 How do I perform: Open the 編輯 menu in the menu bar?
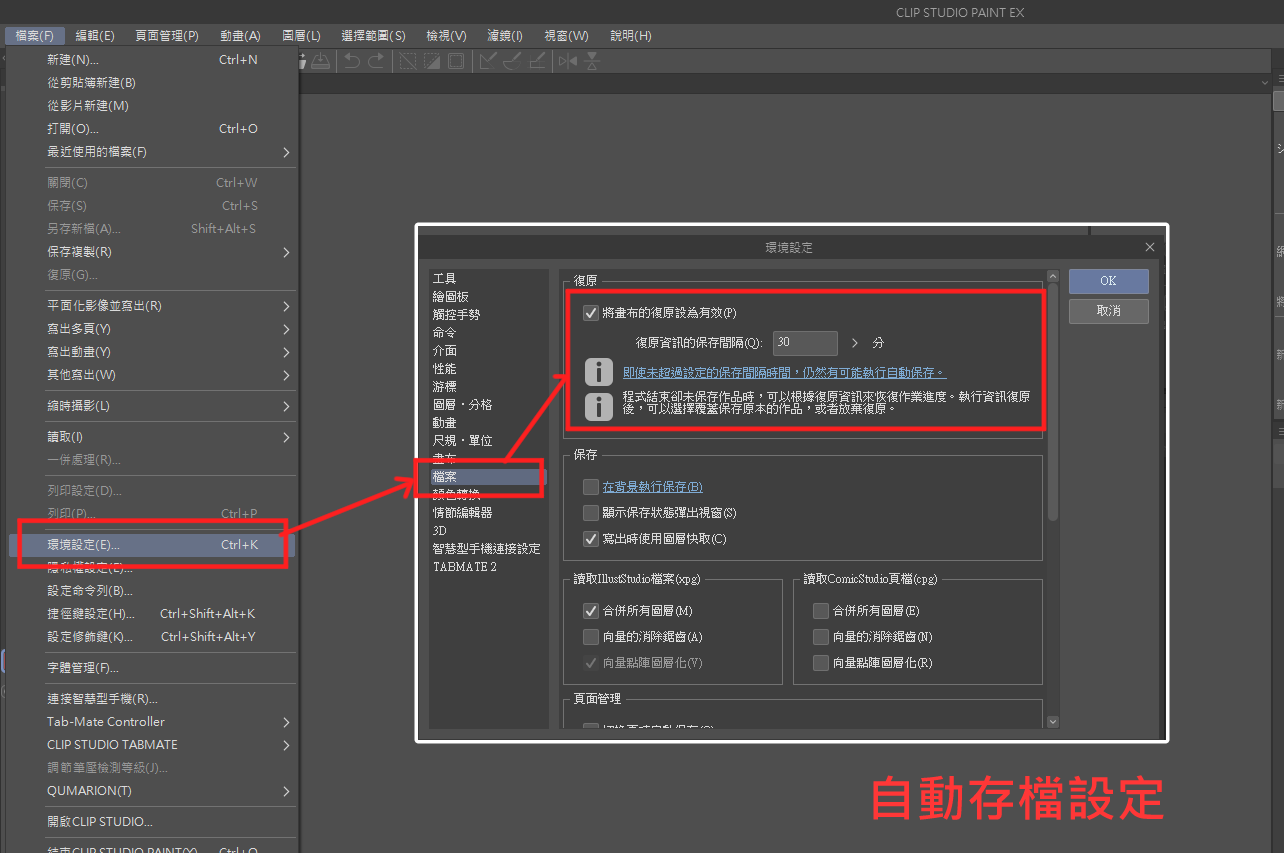click(95, 36)
